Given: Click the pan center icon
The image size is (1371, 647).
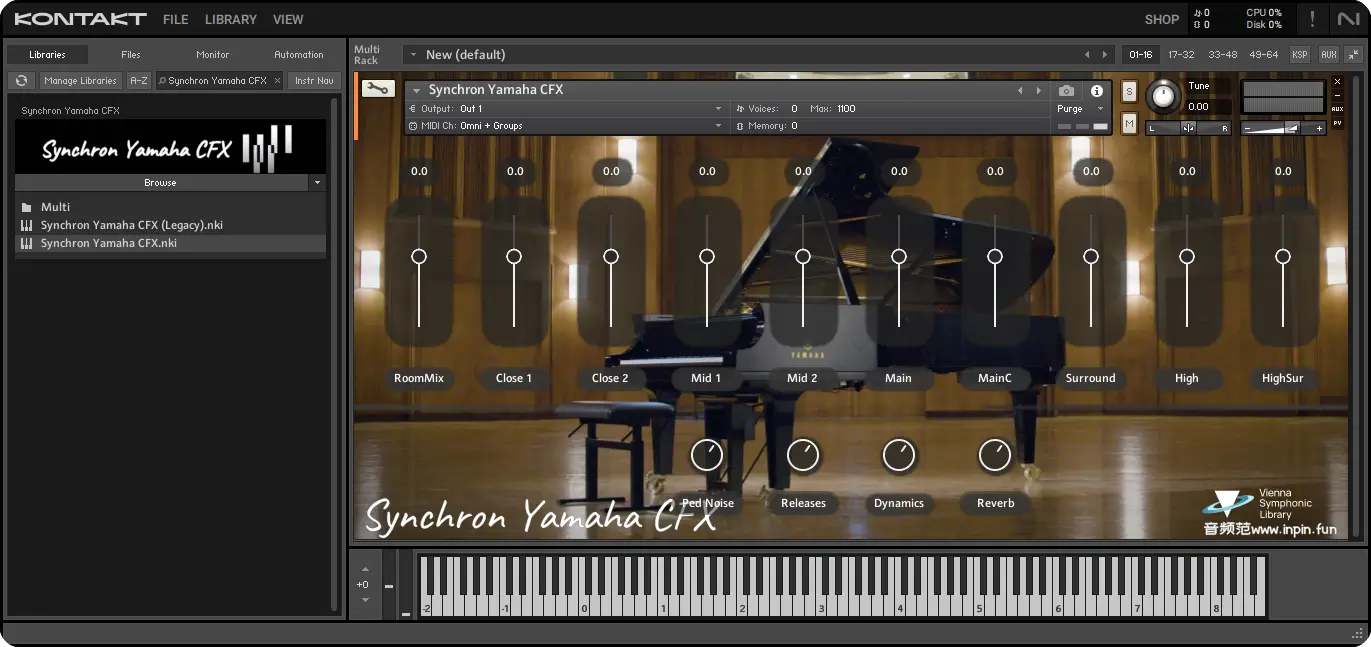Looking at the screenshot, I should pyautogui.click(x=1188, y=127).
